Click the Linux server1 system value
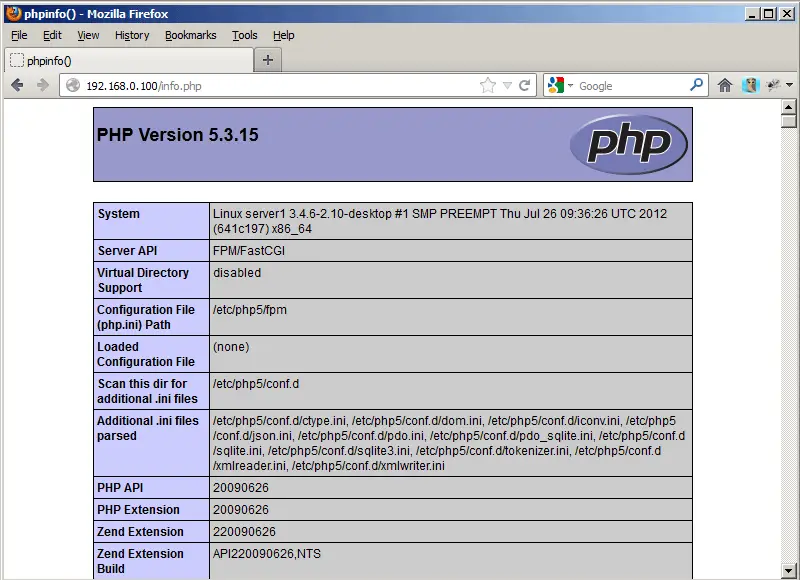 pyautogui.click(x=440, y=221)
